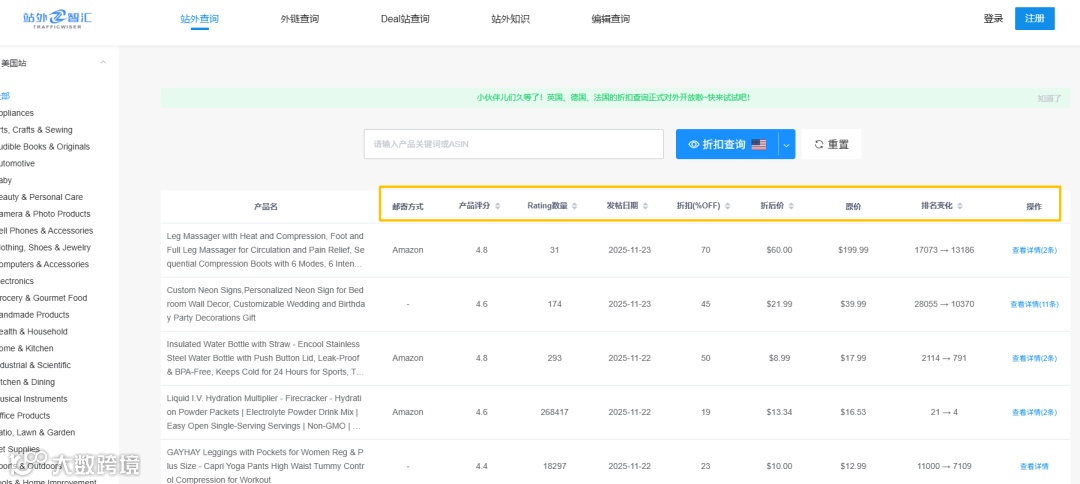Click the 重置 reset button

pos(831,145)
